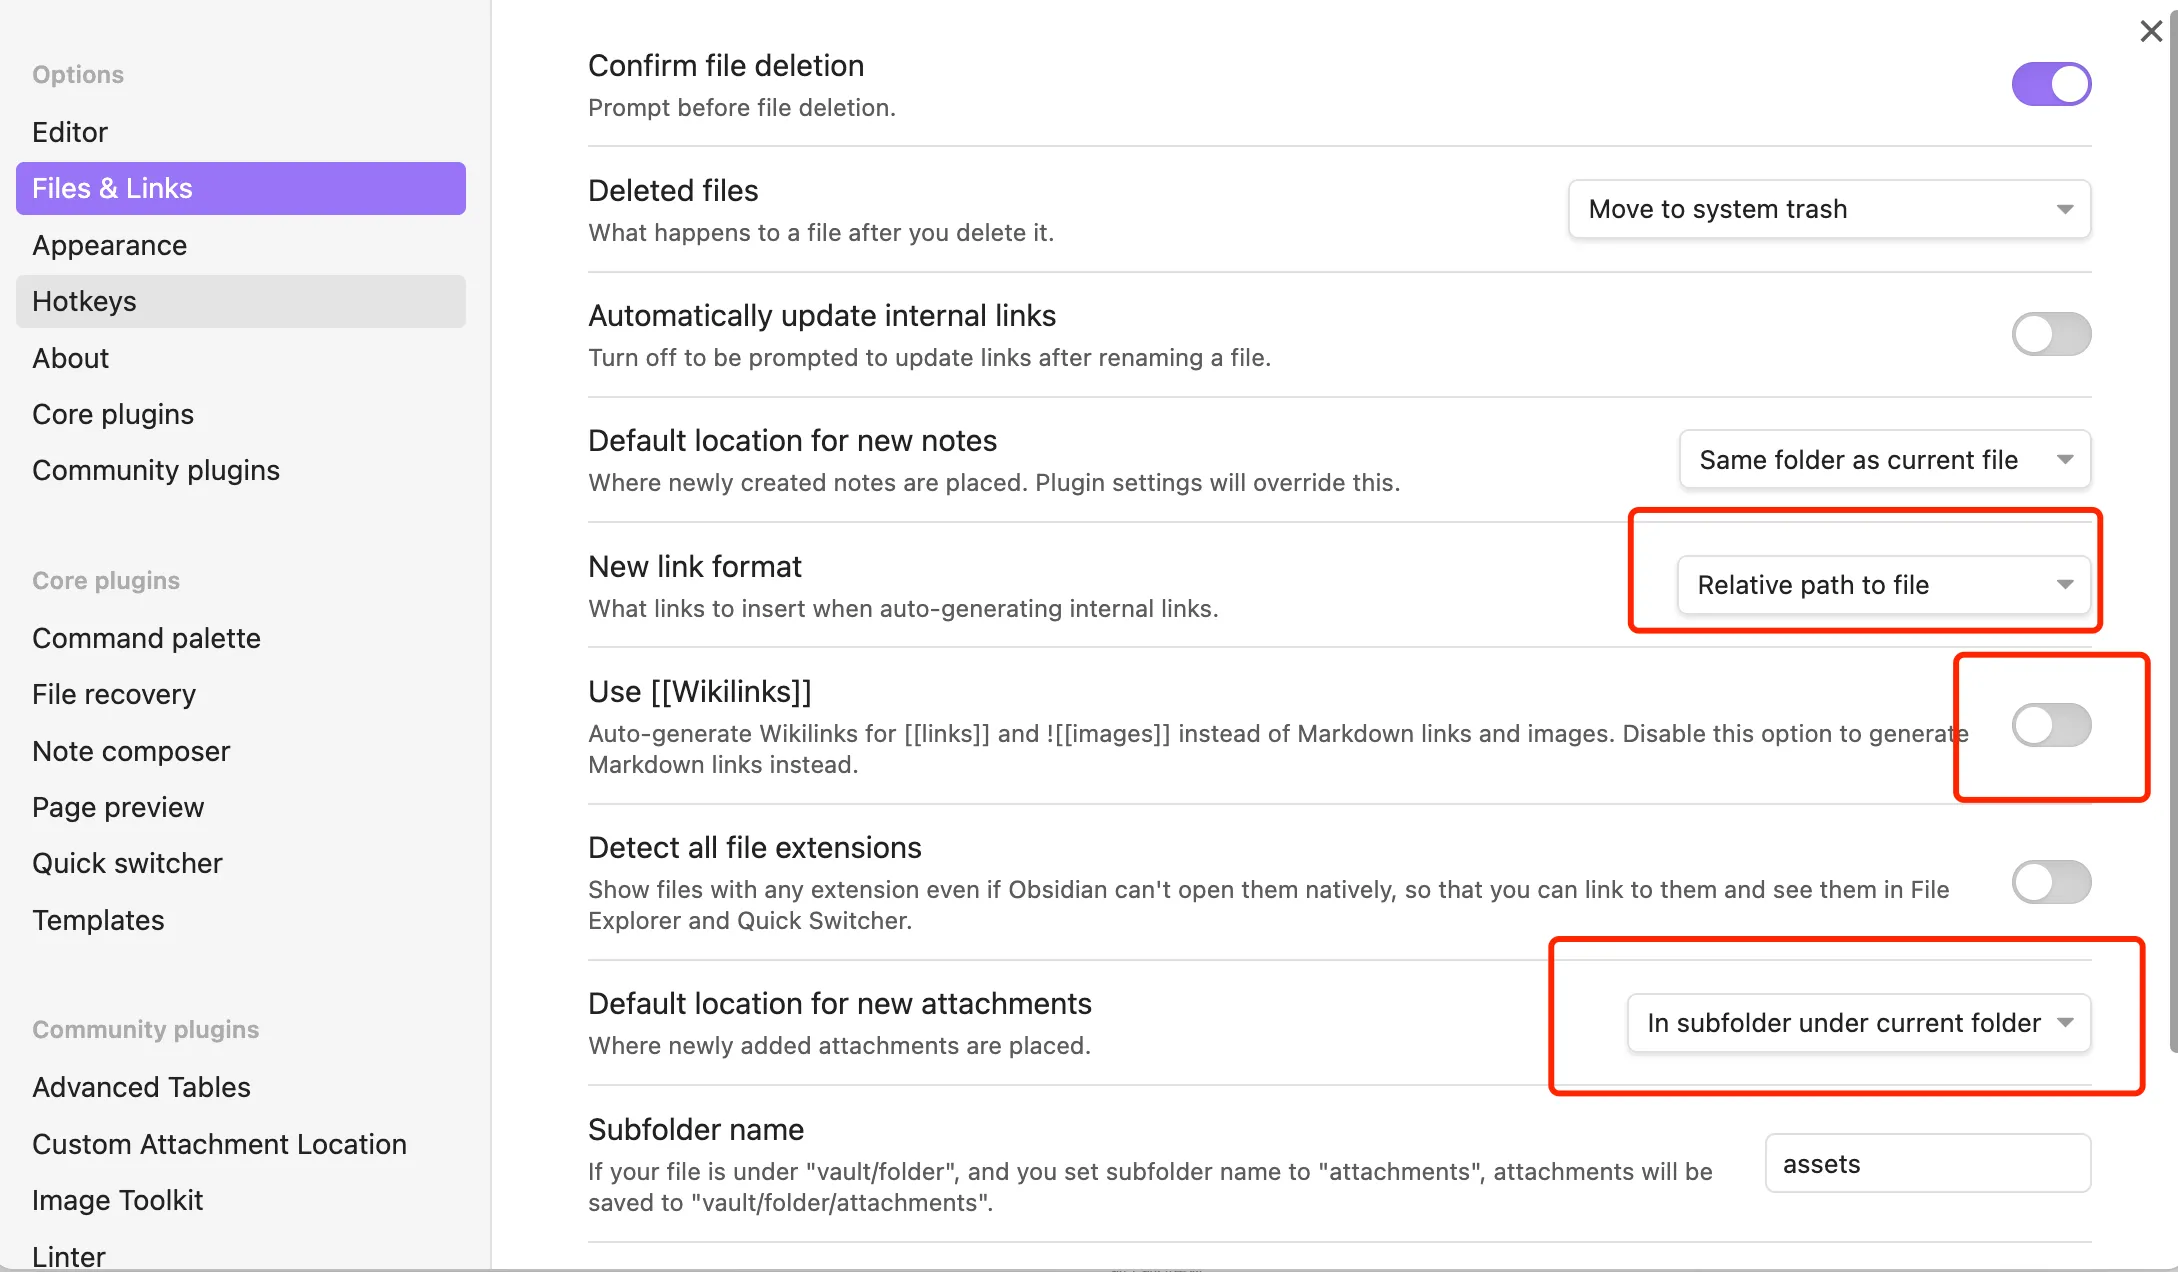
Task: Enable Automatically update internal links toggle
Action: point(2051,334)
